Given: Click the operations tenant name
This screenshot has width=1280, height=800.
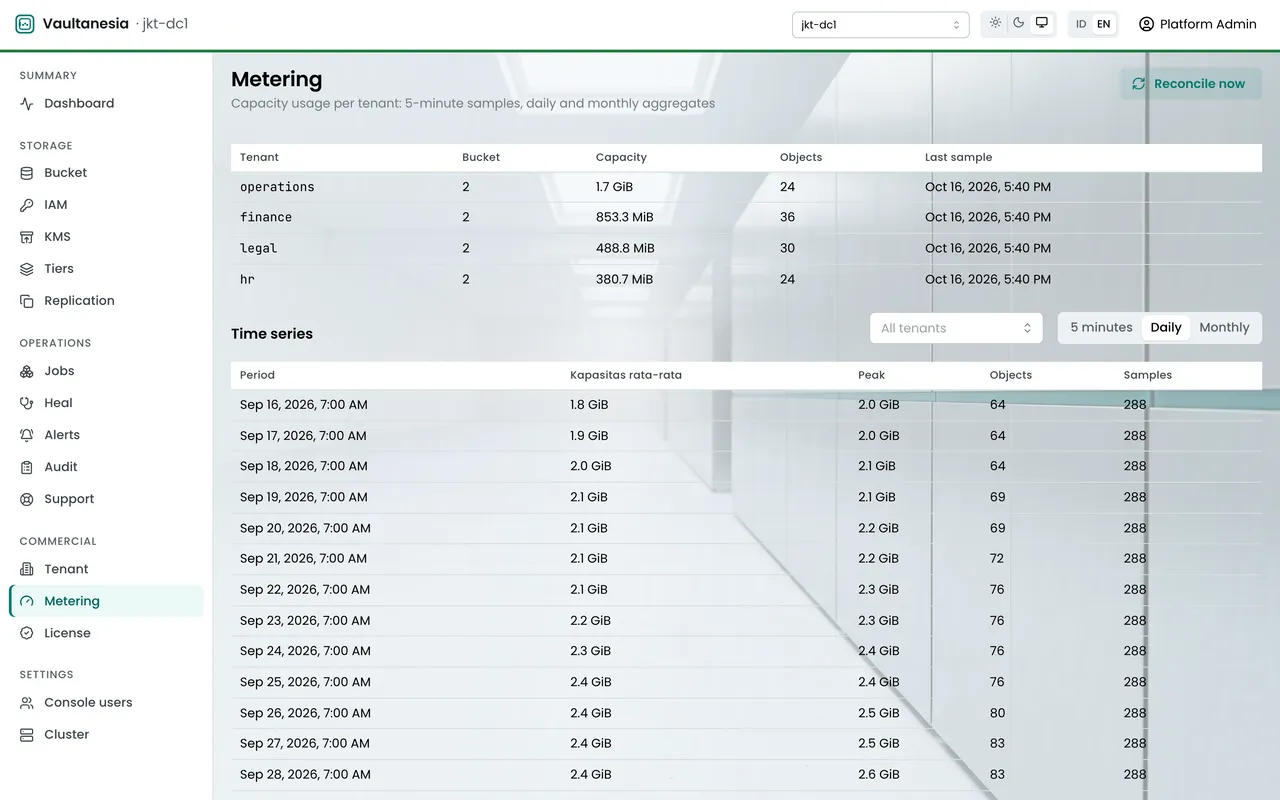Looking at the screenshot, I should click(x=277, y=187).
